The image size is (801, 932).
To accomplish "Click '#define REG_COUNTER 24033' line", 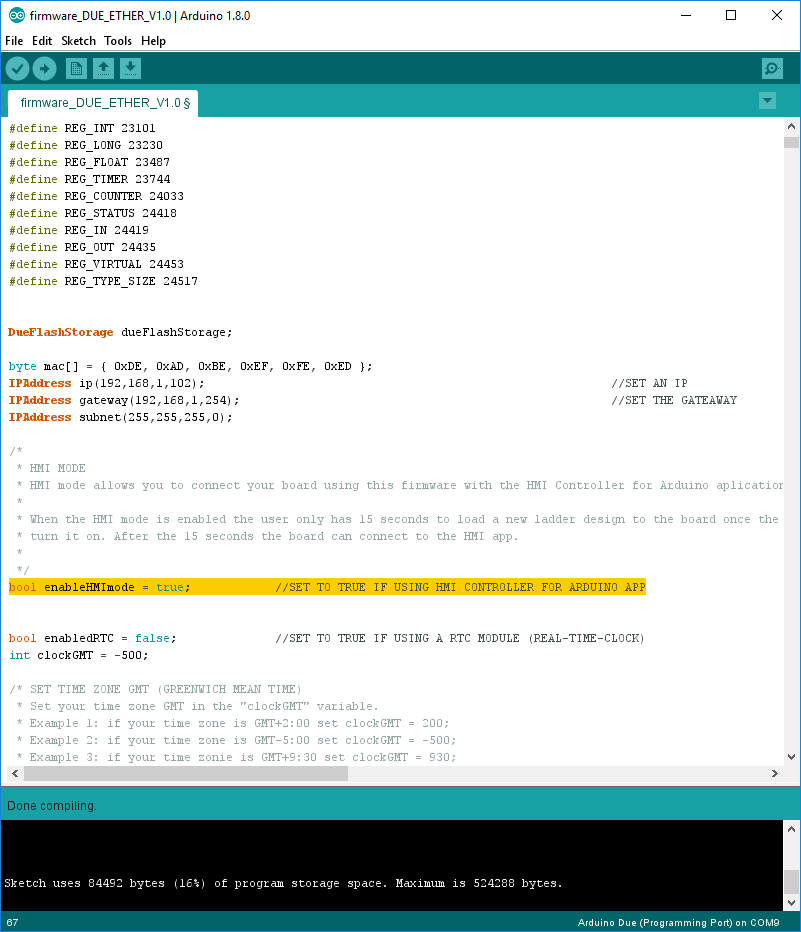I will 96,196.
